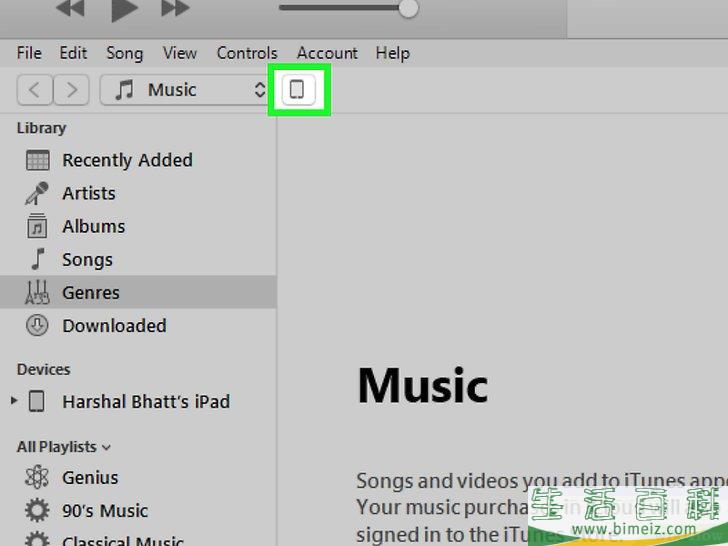Viewport: 728px width, 546px height.
Task: Click the Songs music note icon
Action: pyautogui.click(x=38, y=259)
